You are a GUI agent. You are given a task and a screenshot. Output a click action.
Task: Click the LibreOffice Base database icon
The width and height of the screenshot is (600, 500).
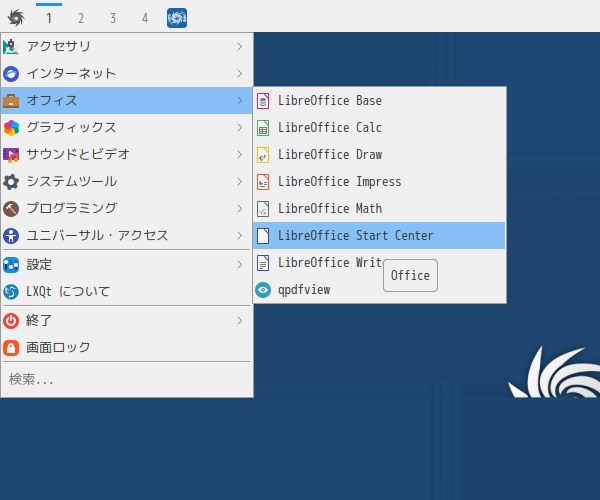tap(263, 101)
